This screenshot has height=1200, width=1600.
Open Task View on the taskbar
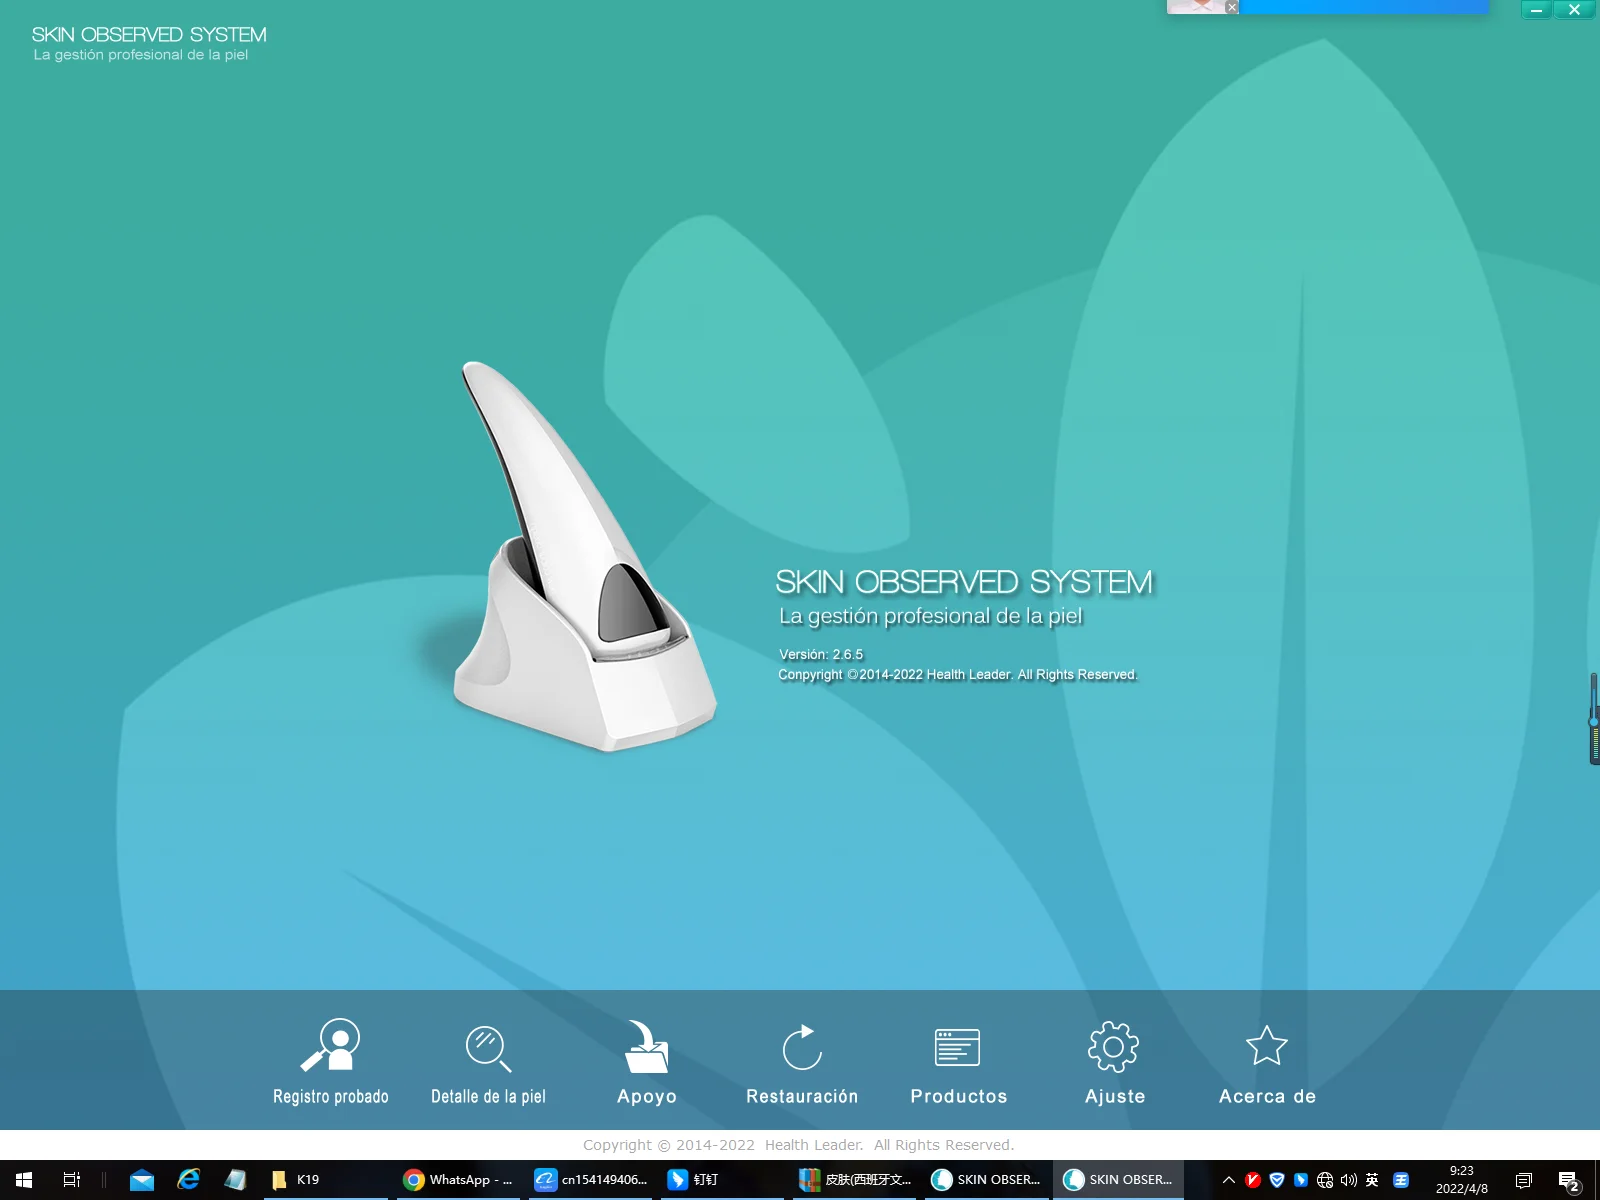[72, 1180]
